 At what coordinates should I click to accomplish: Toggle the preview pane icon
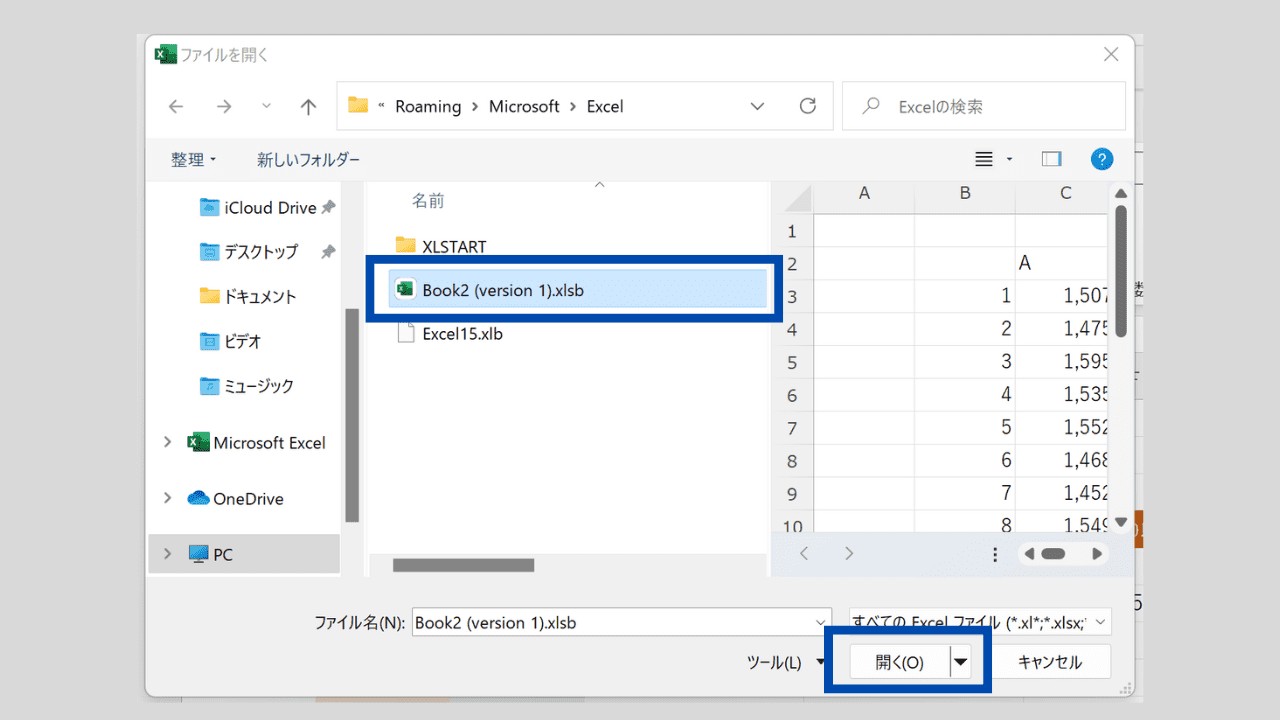click(x=1051, y=159)
